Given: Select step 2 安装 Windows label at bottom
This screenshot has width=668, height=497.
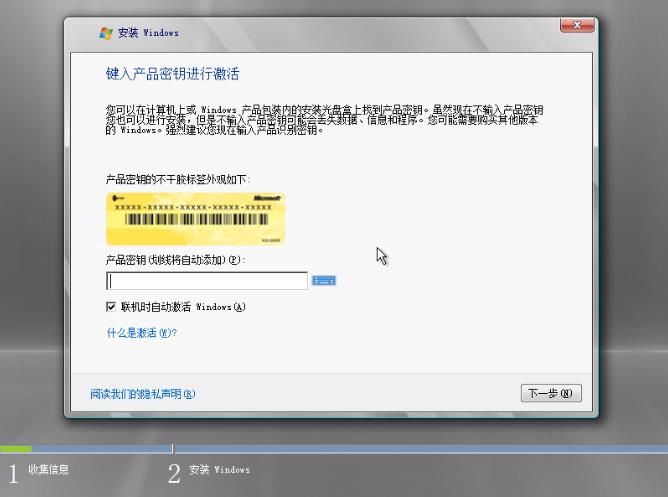Looking at the screenshot, I should pyautogui.click(x=217, y=469).
